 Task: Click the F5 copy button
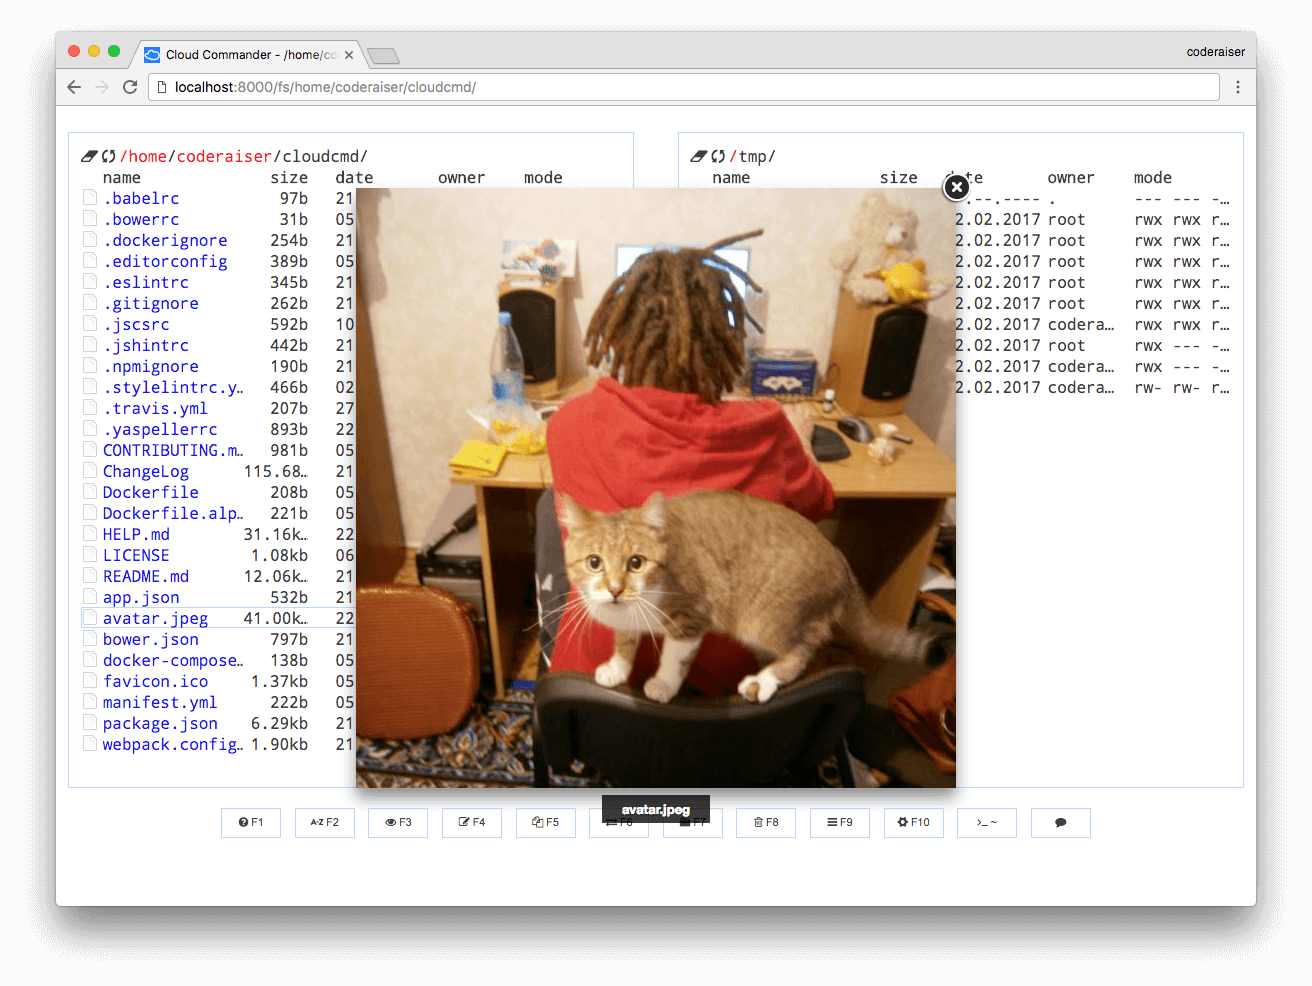[x=546, y=822]
